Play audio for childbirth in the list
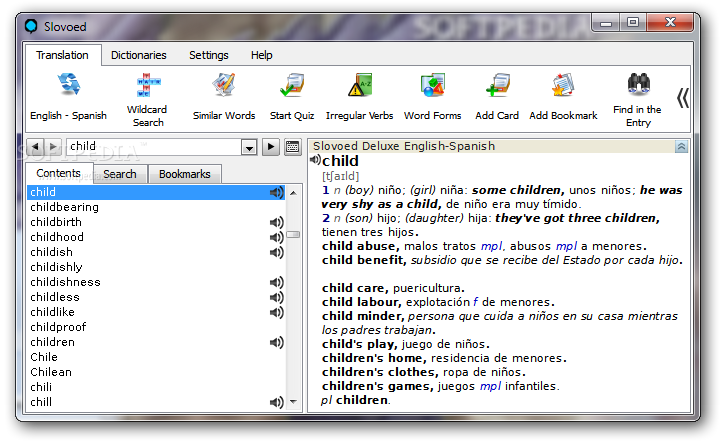 pos(276,222)
